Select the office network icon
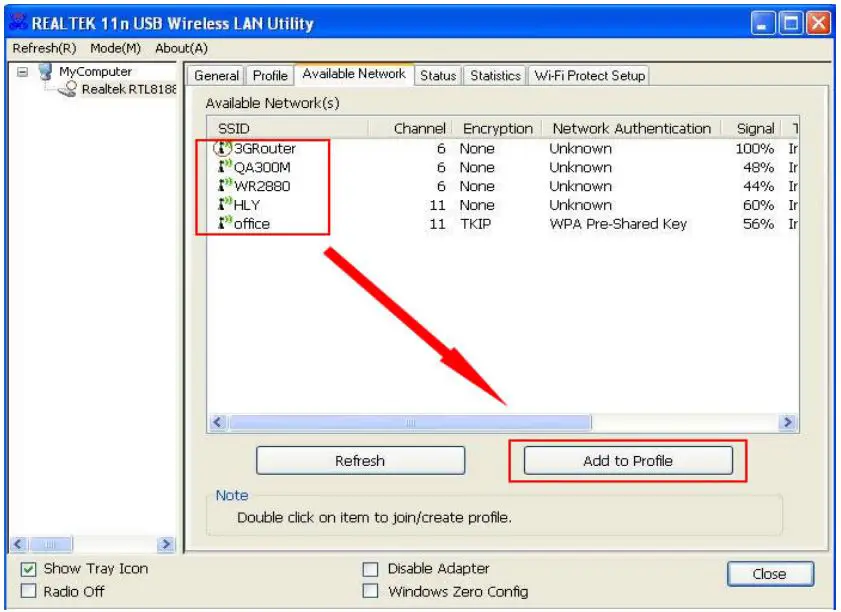This screenshot has width=841, height=612. click(x=224, y=224)
